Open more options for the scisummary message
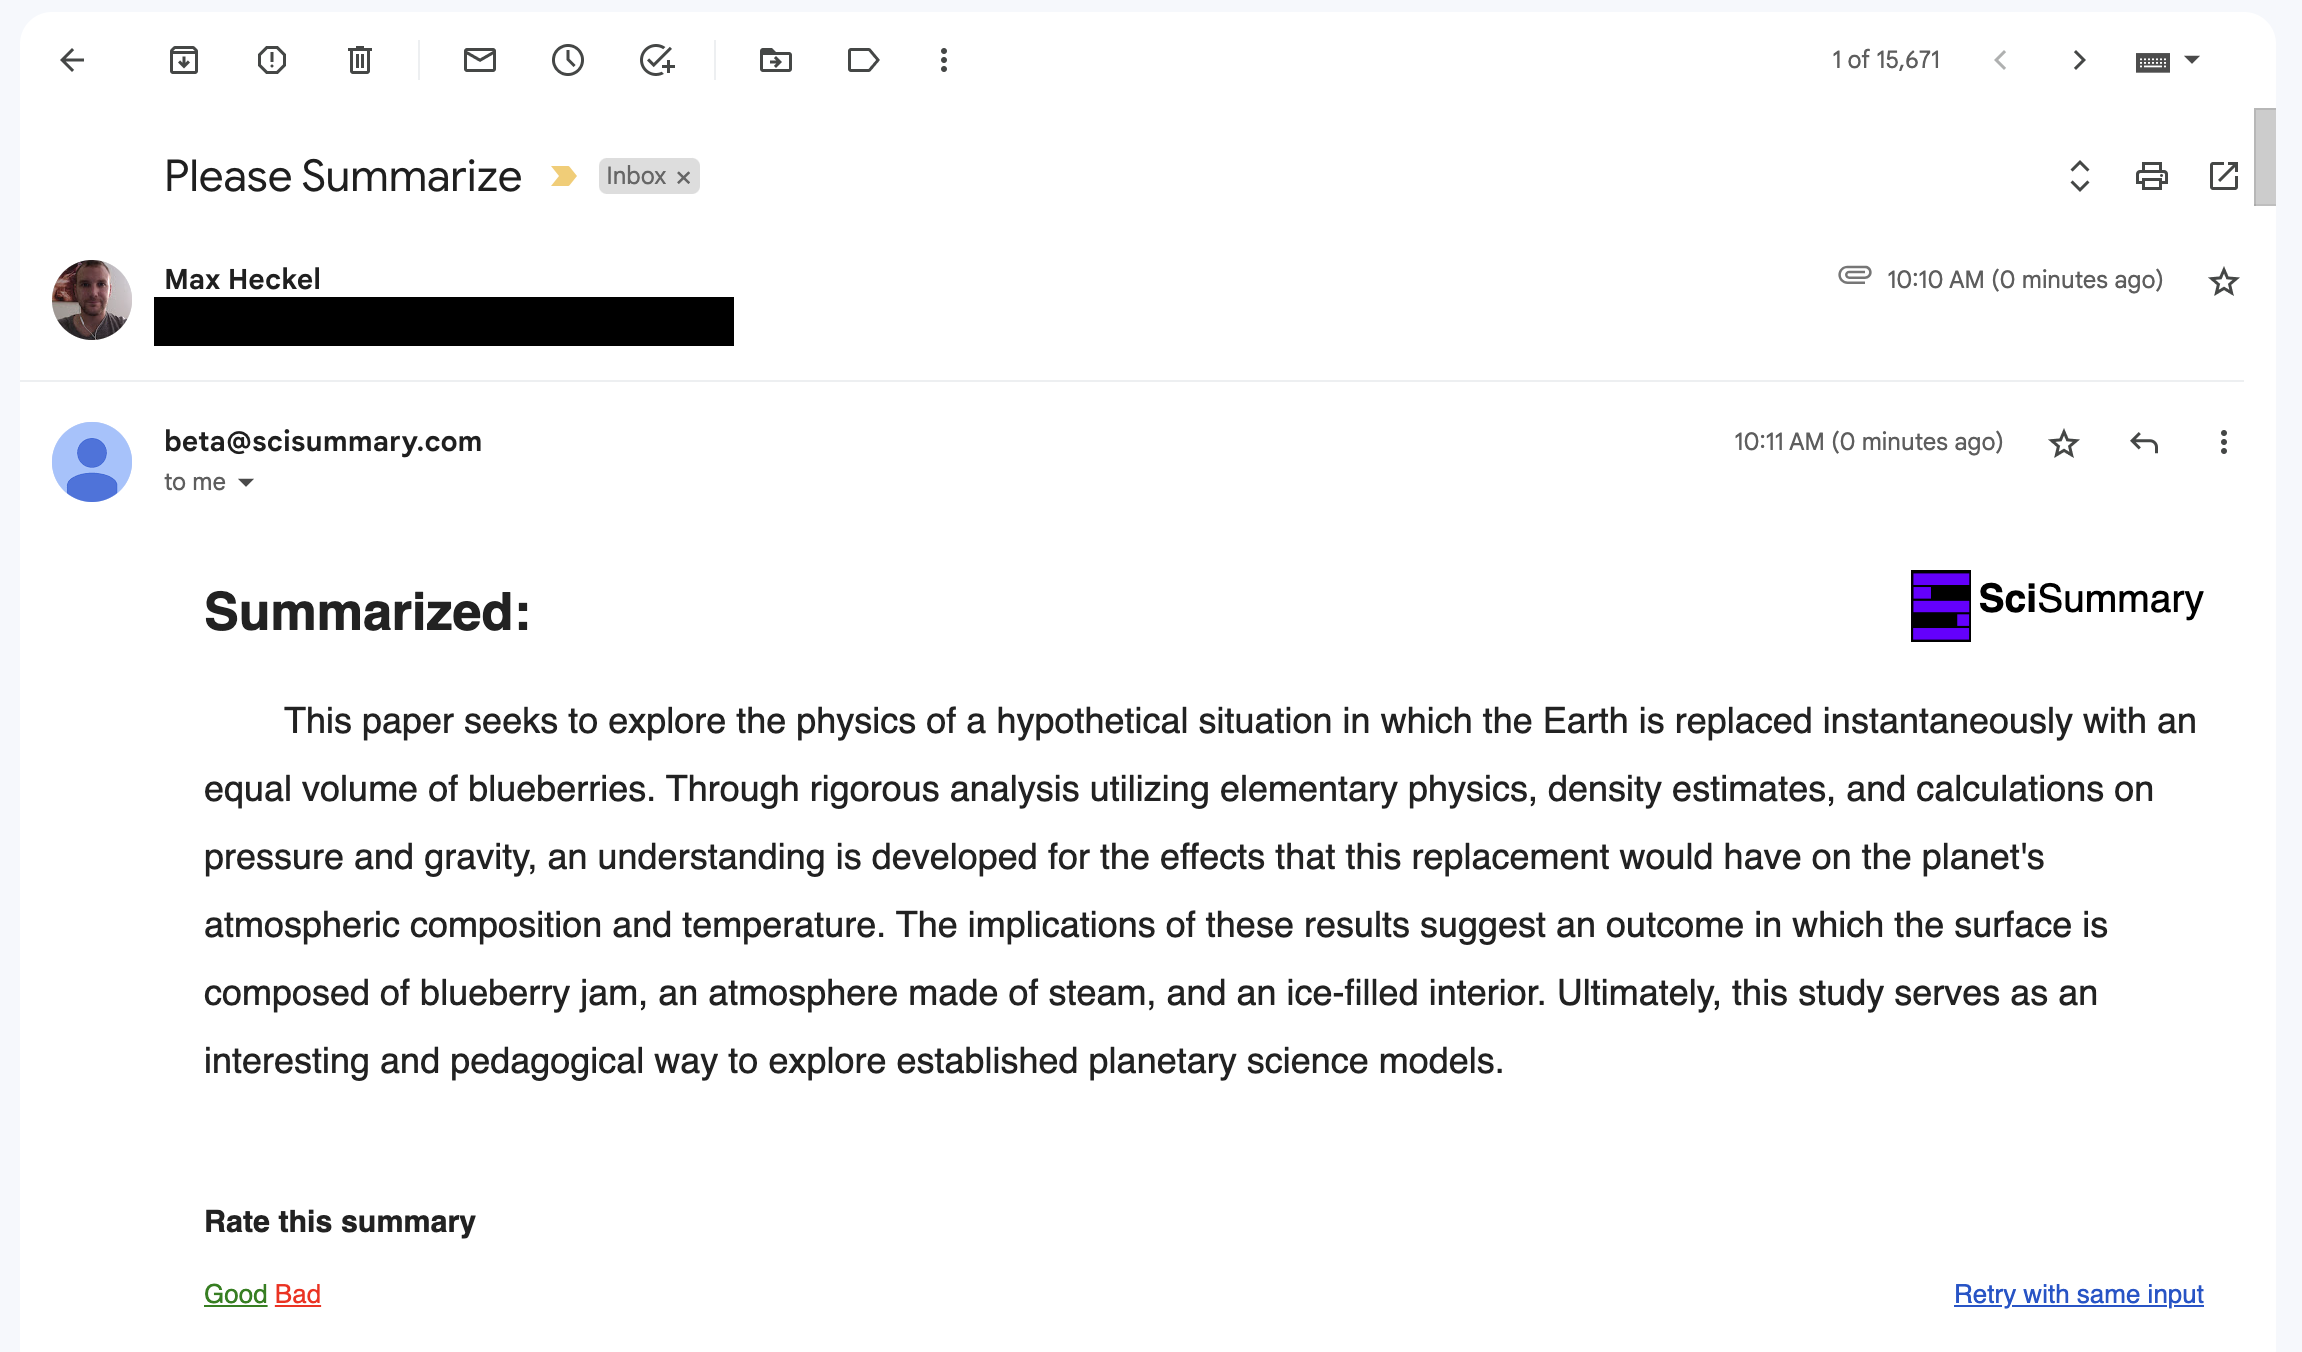Screen dimensions: 2302x1352 [x=2223, y=442]
